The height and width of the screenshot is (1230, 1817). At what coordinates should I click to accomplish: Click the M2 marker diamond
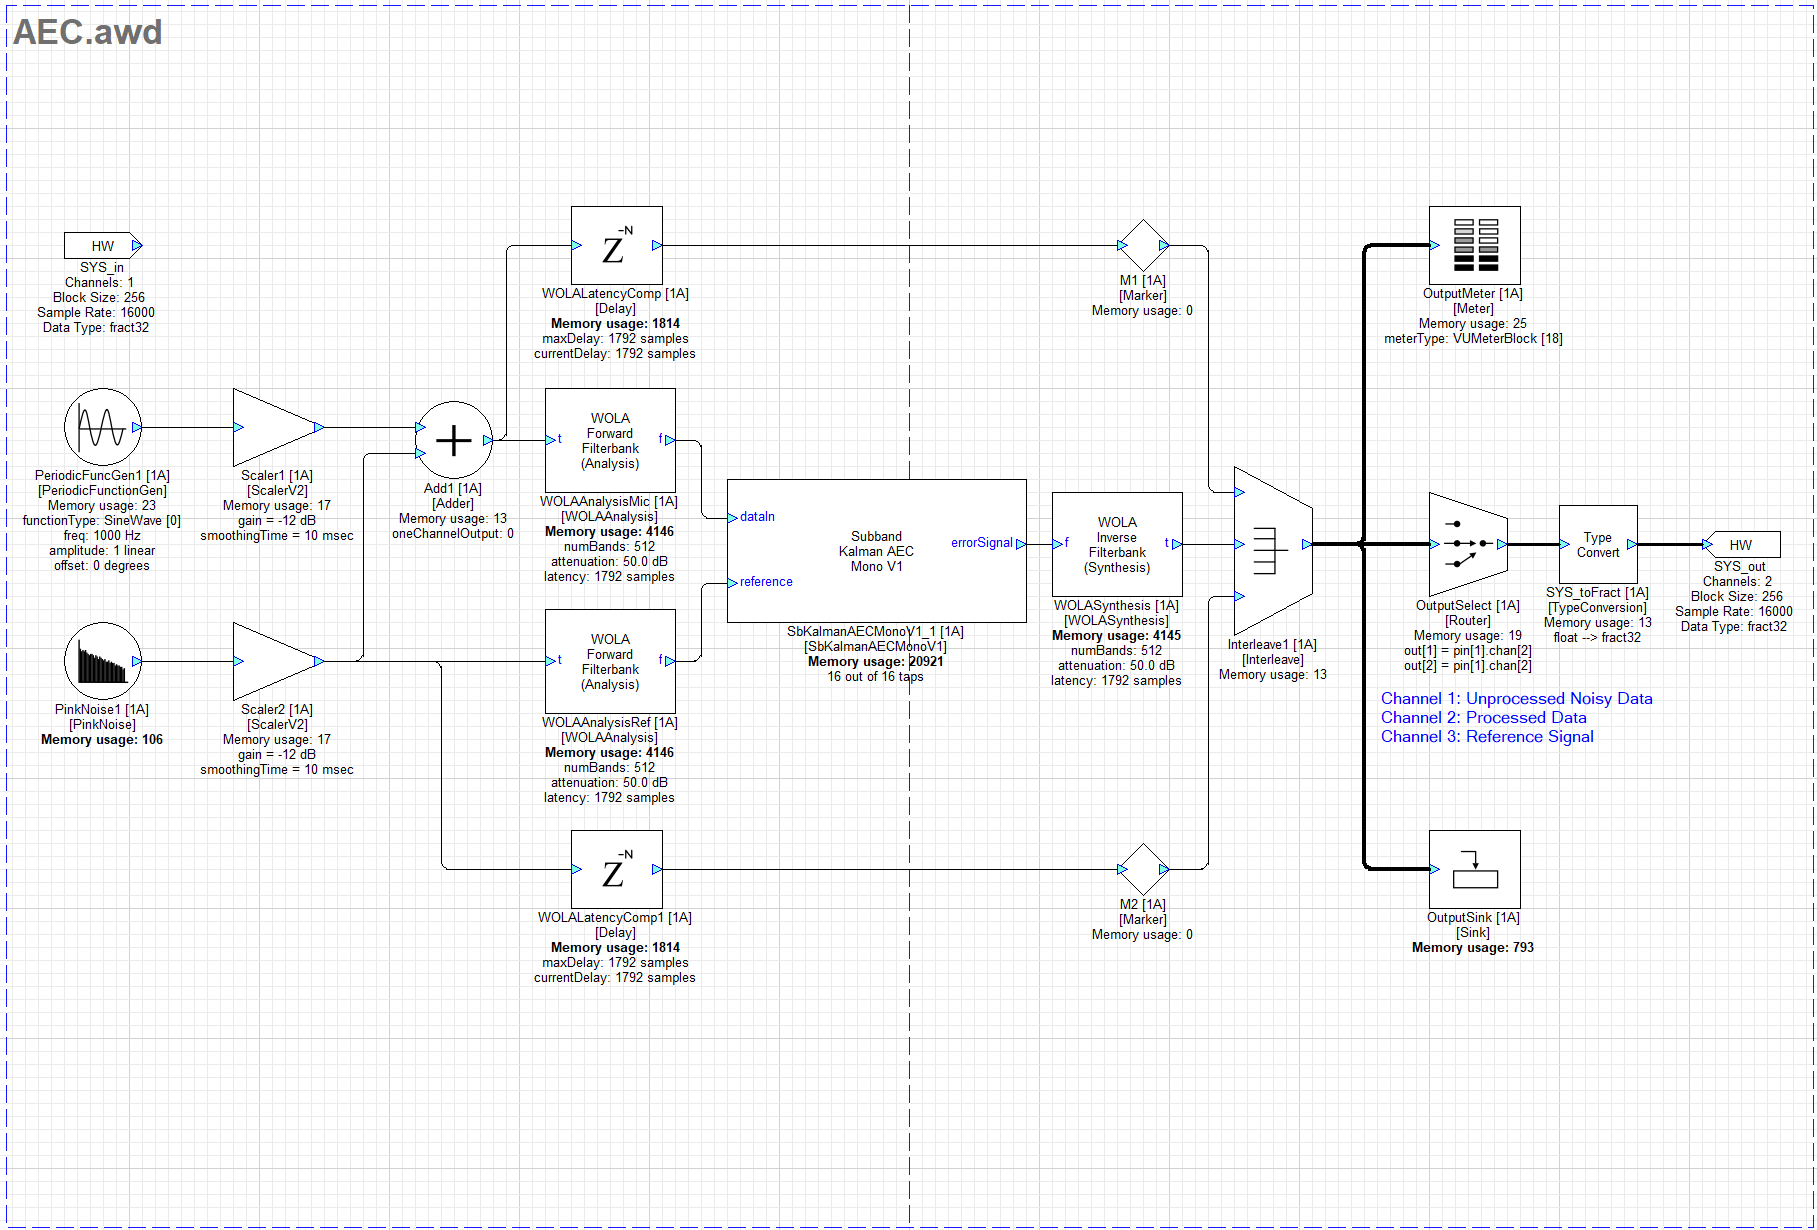1143,869
